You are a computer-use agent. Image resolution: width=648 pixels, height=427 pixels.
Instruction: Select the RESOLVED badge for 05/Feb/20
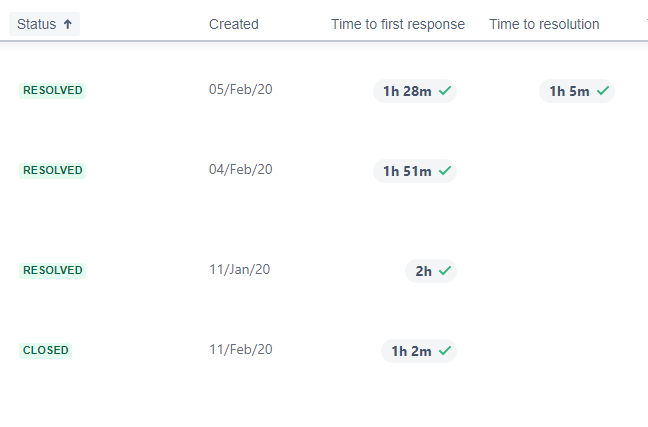[x=52, y=90]
